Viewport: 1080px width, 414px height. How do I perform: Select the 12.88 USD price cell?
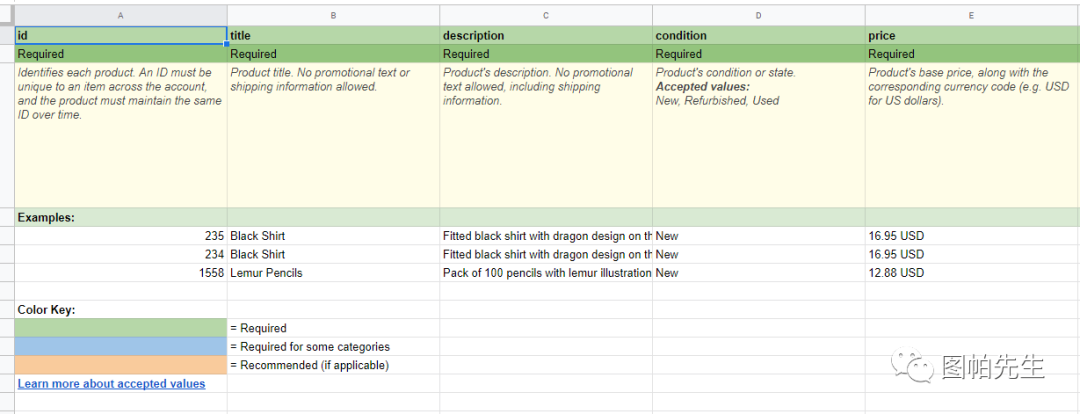coord(972,273)
